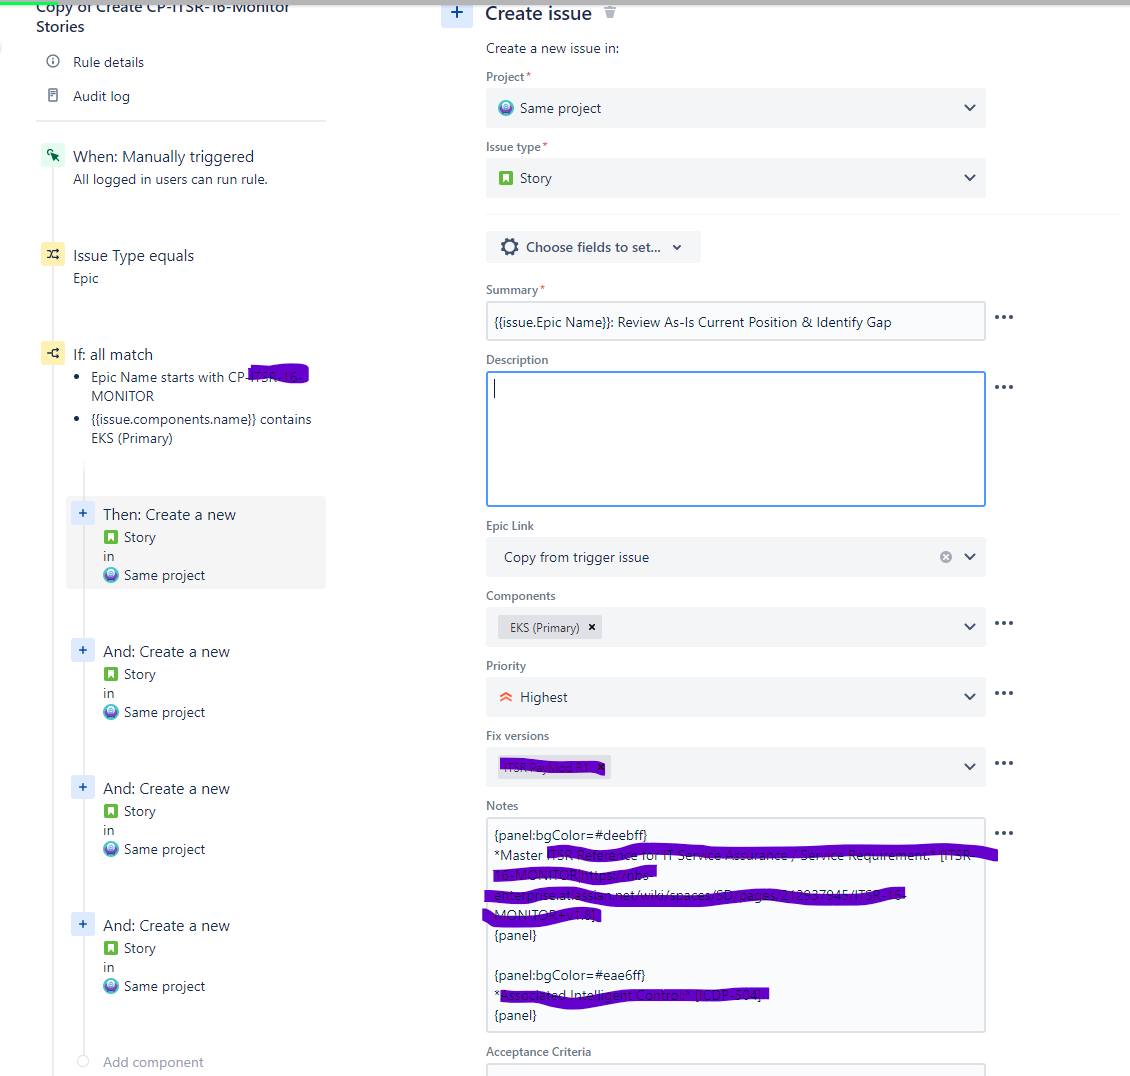Click into the Notes text area

[735, 925]
